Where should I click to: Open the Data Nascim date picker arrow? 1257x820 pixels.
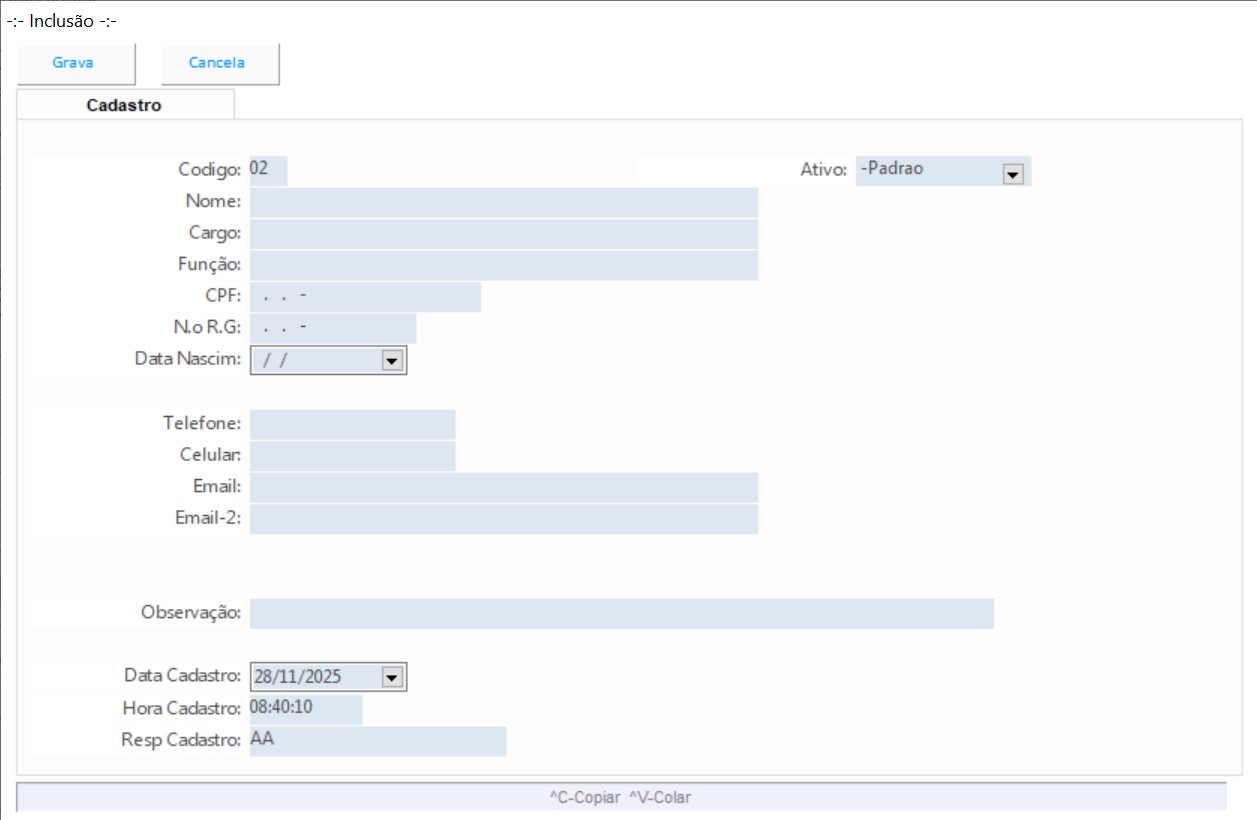coord(391,361)
